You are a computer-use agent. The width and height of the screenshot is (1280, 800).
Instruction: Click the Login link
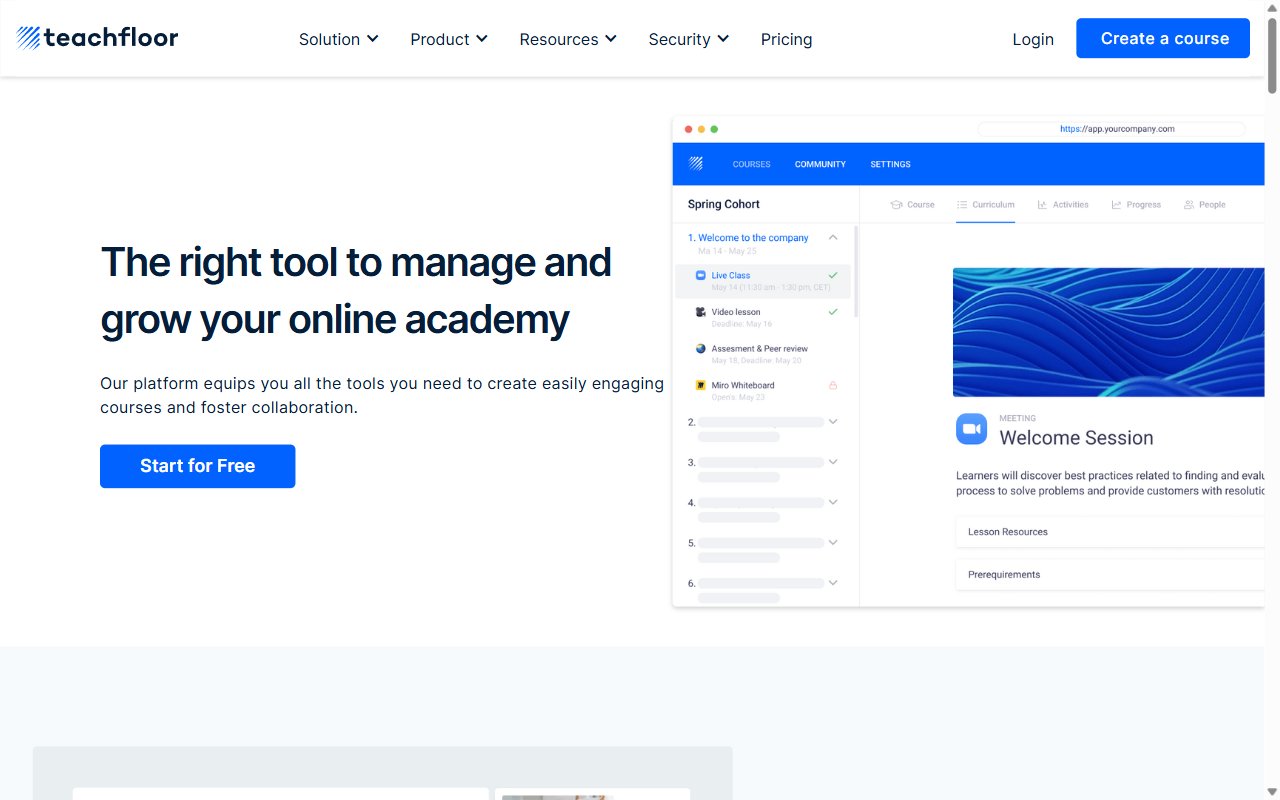[1033, 39]
